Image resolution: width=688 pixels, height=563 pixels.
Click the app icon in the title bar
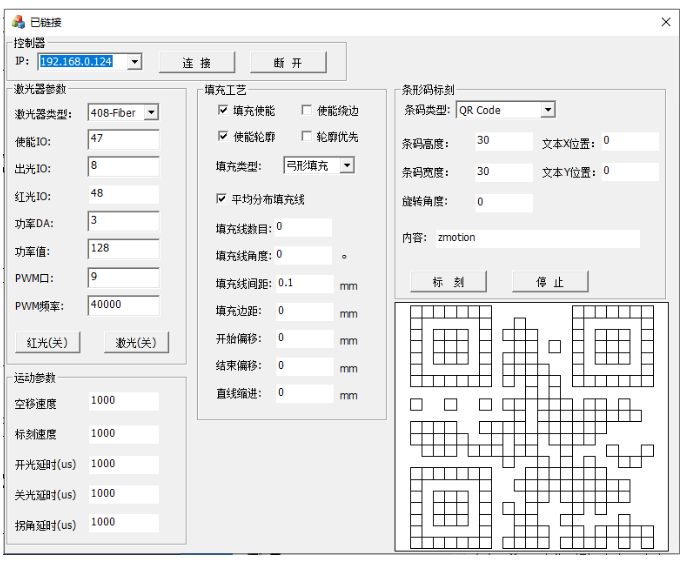(18, 22)
